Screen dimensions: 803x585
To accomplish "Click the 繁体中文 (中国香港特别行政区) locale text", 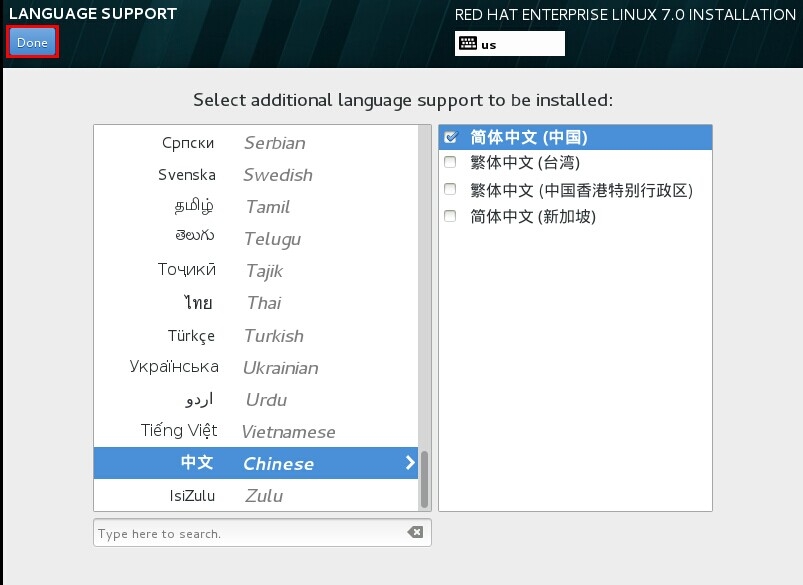I will (581, 190).
